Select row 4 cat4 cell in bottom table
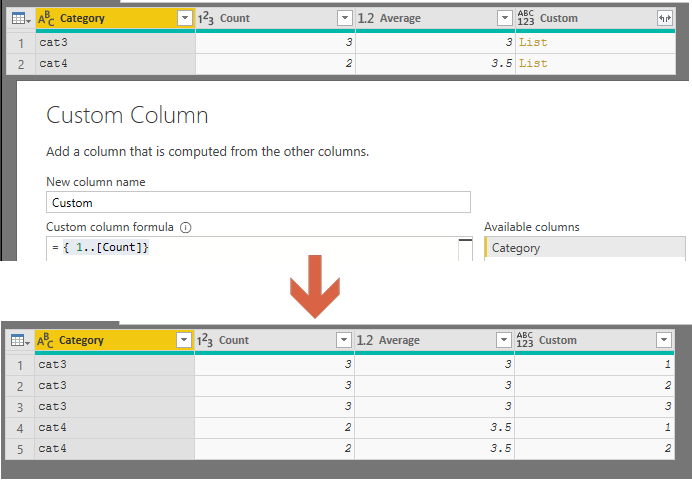Image resolution: width=692 pixels, height=487 pixels. click(x=115, y=428)
